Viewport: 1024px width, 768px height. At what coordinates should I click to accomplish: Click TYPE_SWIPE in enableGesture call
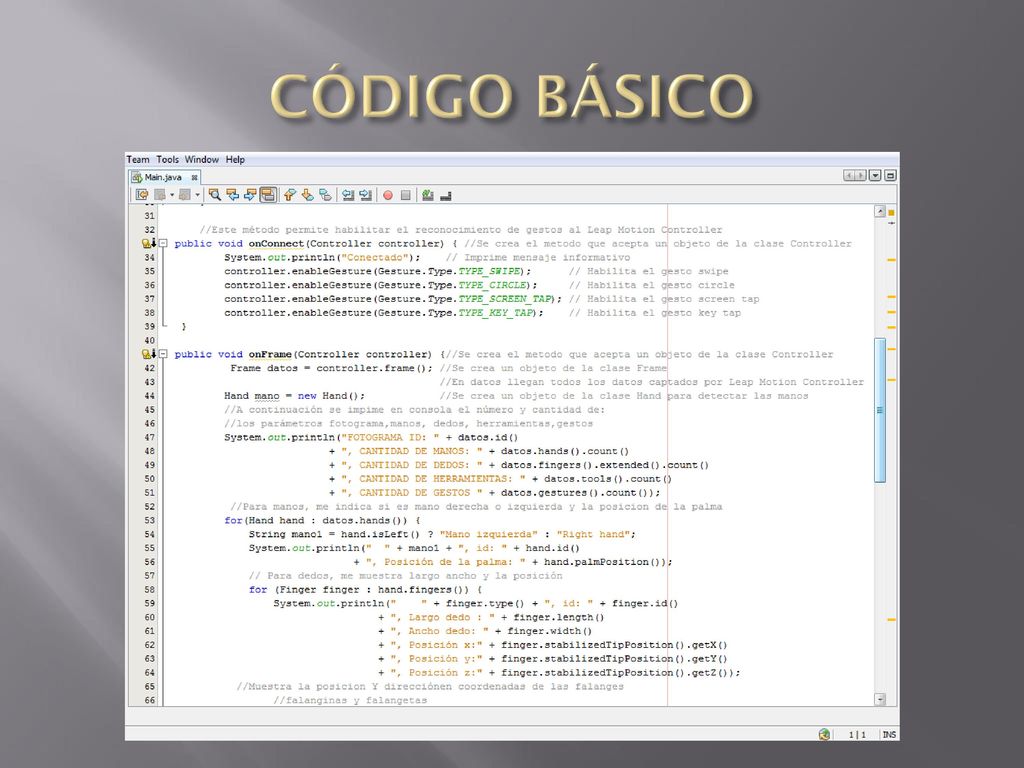[489, 271]
